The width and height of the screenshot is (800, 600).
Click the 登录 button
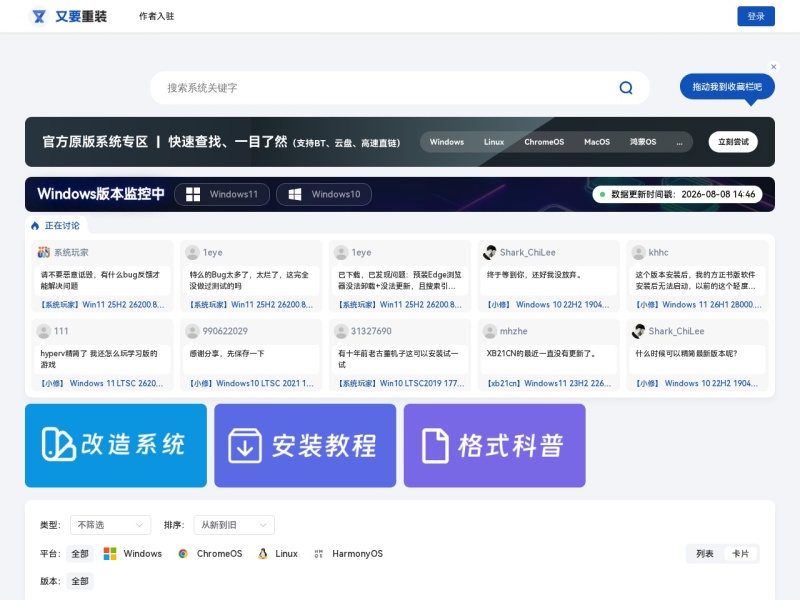pos(756,16)
